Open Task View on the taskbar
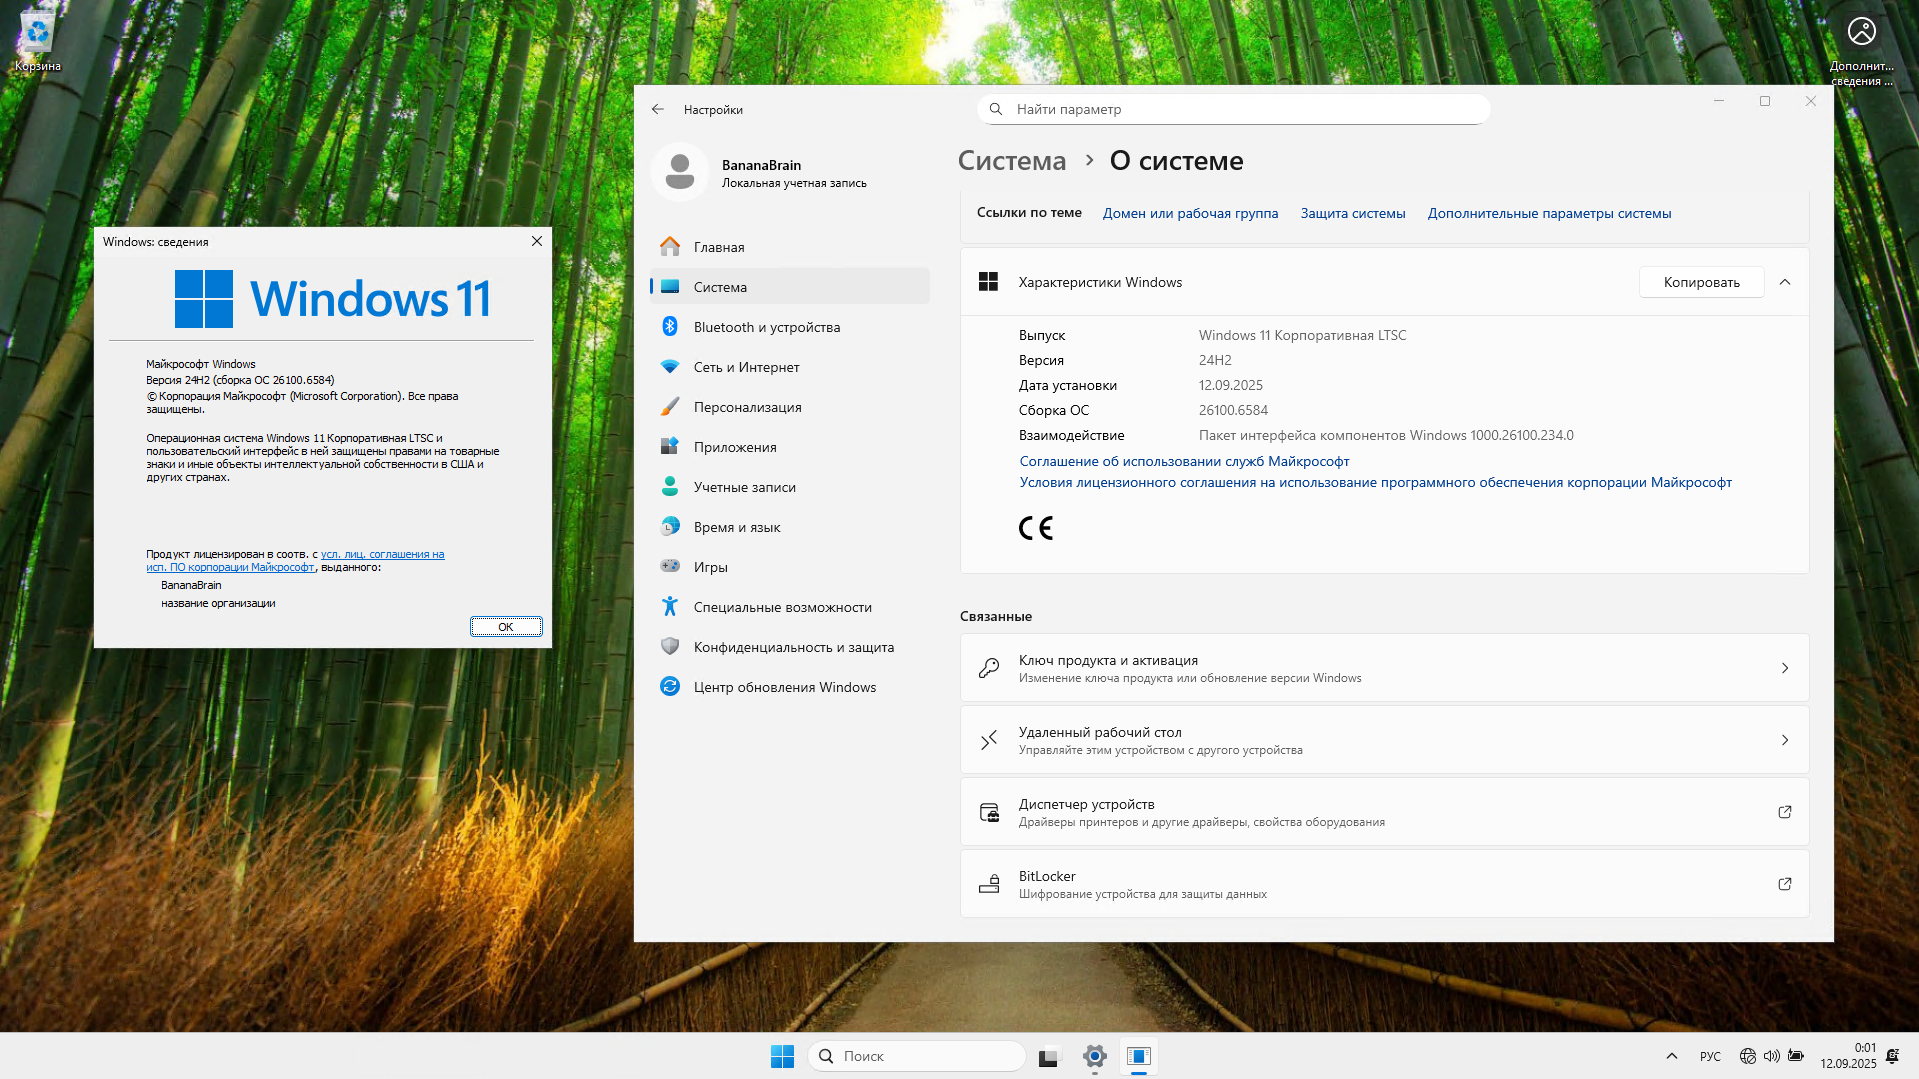1919x1079 pixels. (x=1048, y=1056)
